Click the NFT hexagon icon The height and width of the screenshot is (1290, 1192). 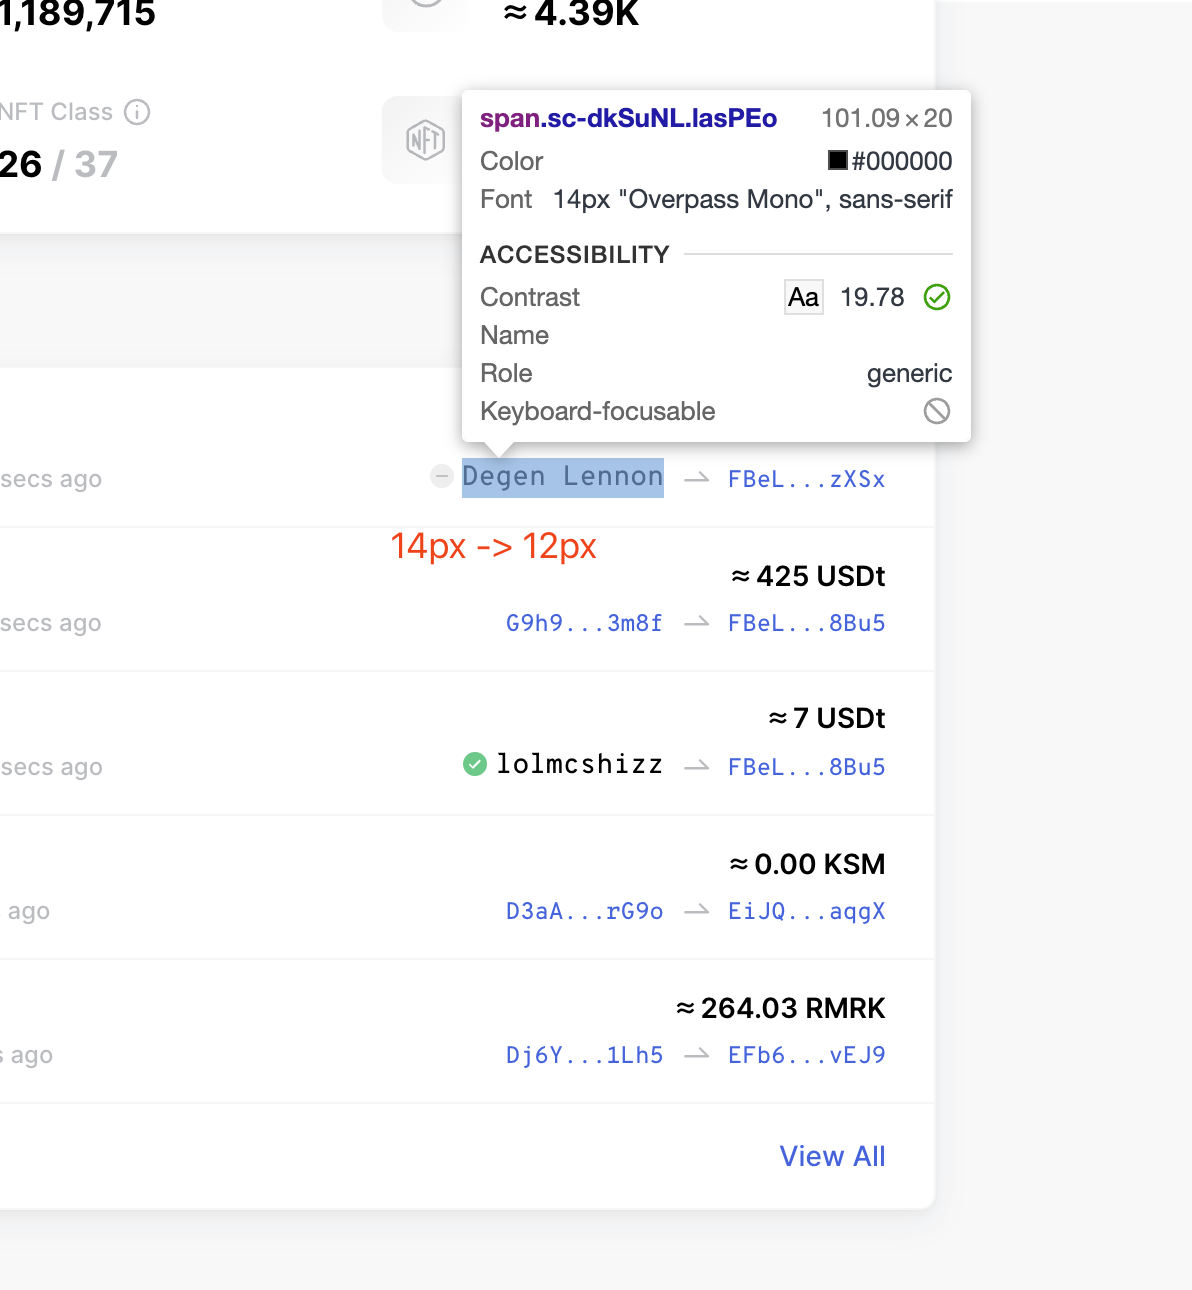click(x=425, y=140)
